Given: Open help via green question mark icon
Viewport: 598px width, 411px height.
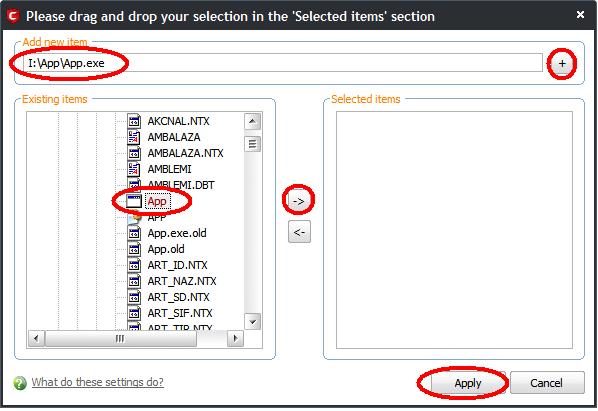Looking at the screenshot, I should 20,382.
